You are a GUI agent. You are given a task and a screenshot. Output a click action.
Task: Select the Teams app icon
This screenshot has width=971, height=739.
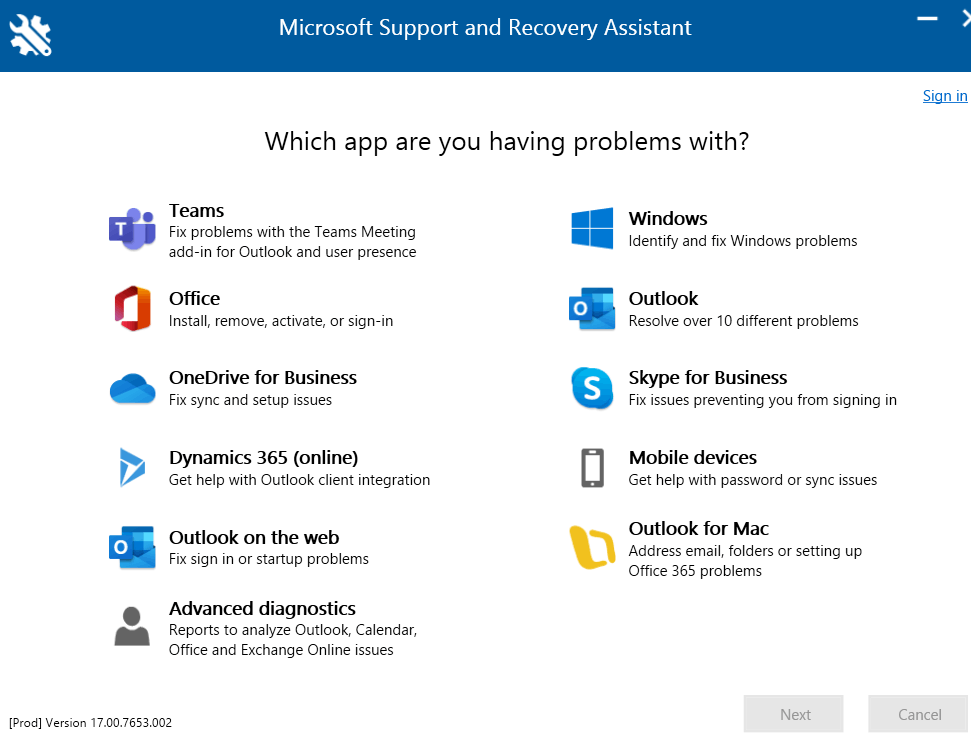tap(132, 229)
